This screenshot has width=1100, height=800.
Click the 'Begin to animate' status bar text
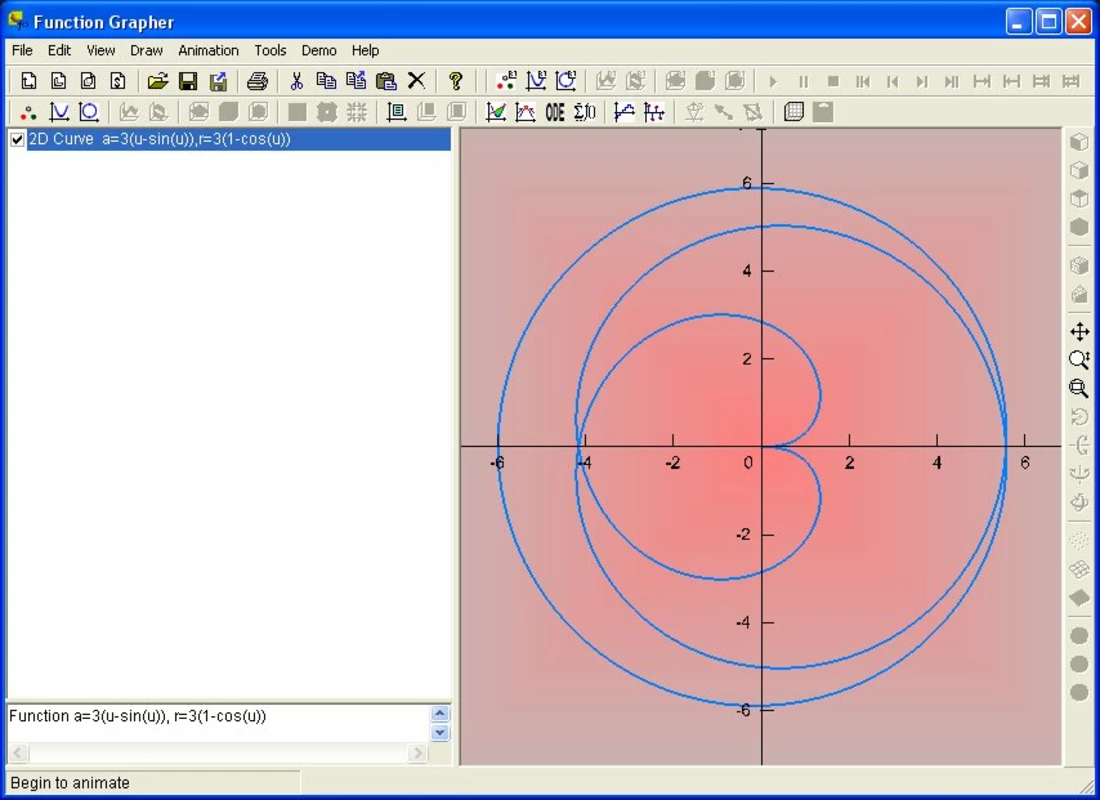click(x=70, y=783)
